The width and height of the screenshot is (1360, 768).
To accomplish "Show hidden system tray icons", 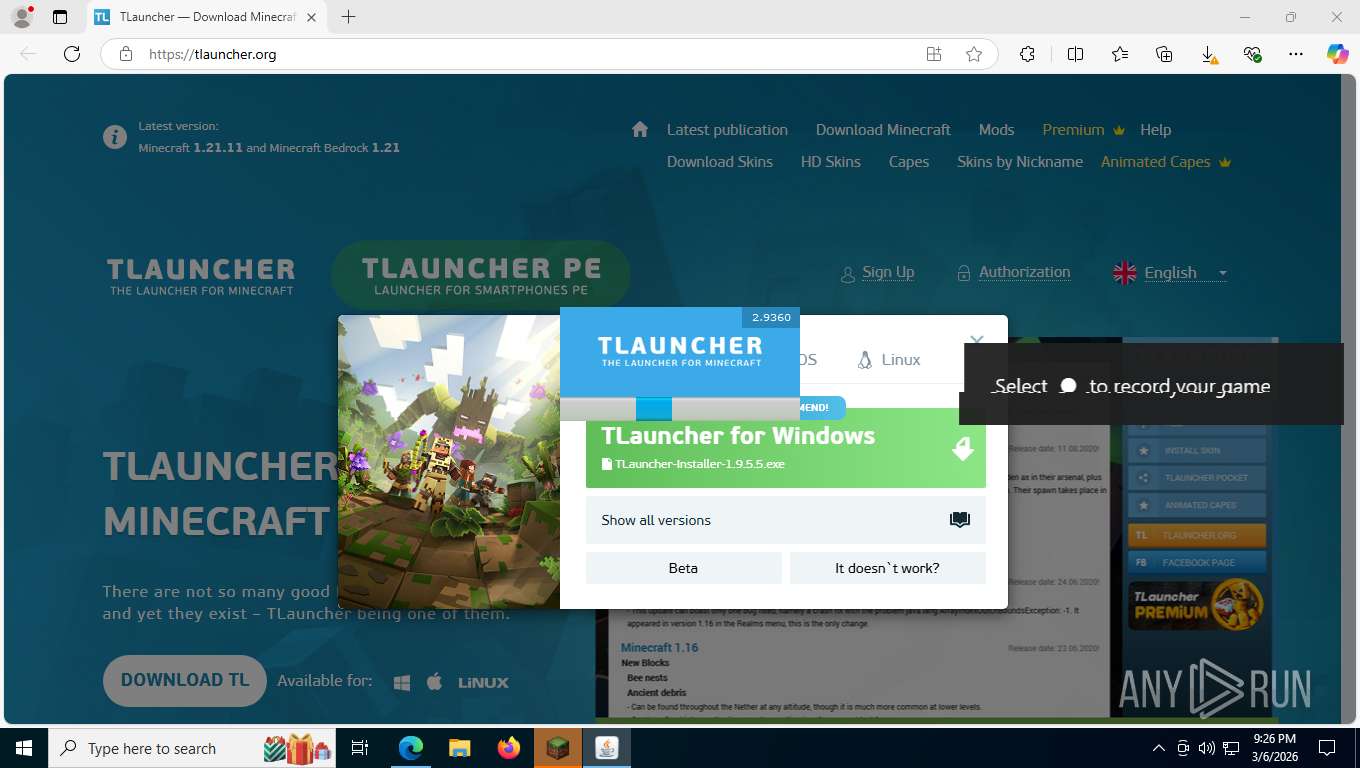I will [1159, 748].
